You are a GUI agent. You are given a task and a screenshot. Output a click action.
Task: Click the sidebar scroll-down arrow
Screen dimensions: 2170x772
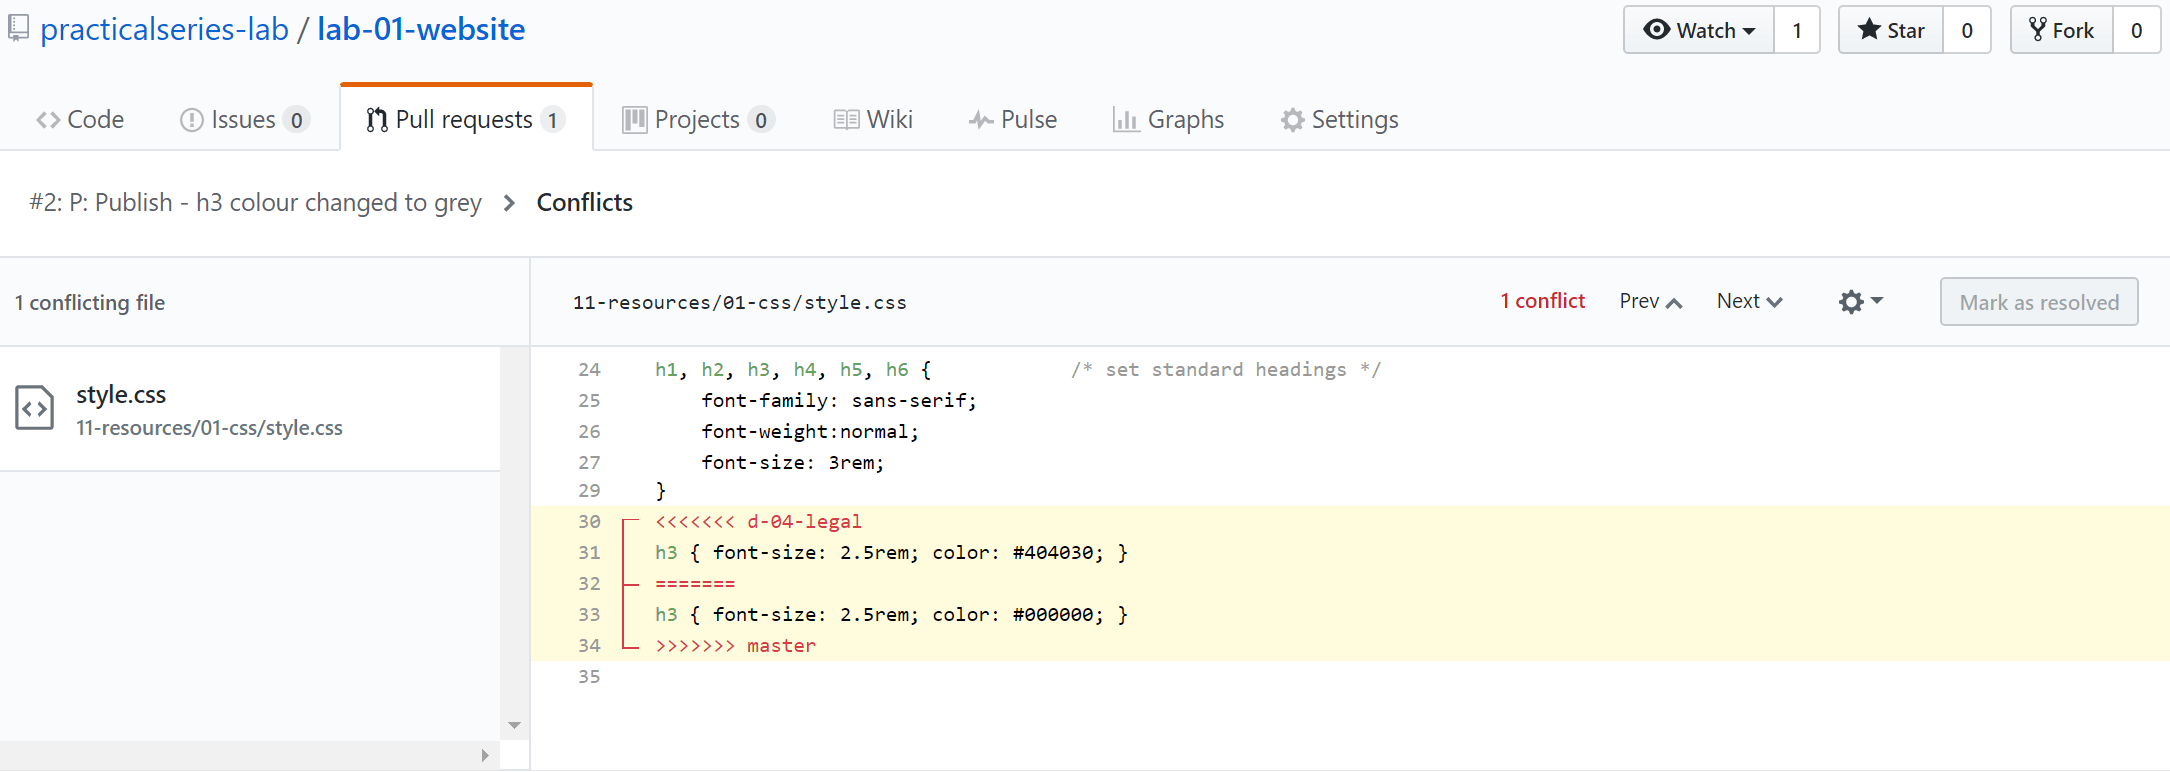tap(514, 725)
